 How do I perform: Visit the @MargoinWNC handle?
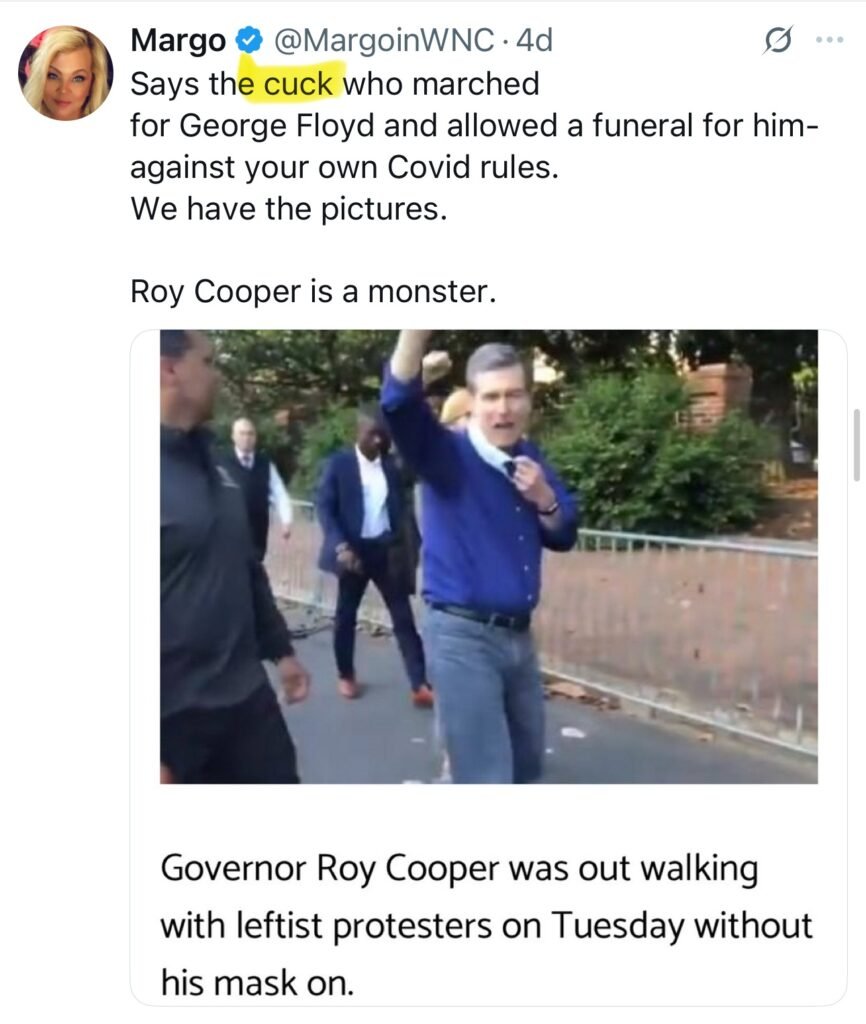click(383, 41)
